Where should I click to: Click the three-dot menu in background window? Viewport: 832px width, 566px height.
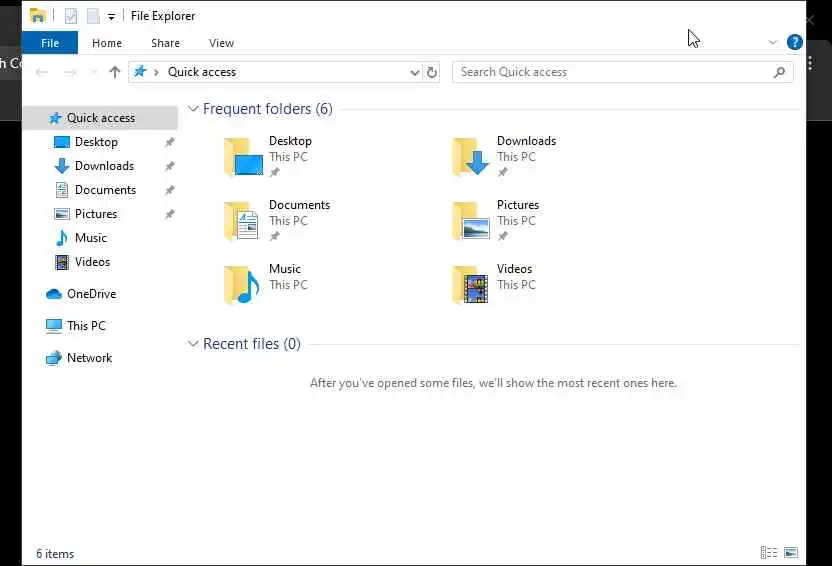coord(810,63)
